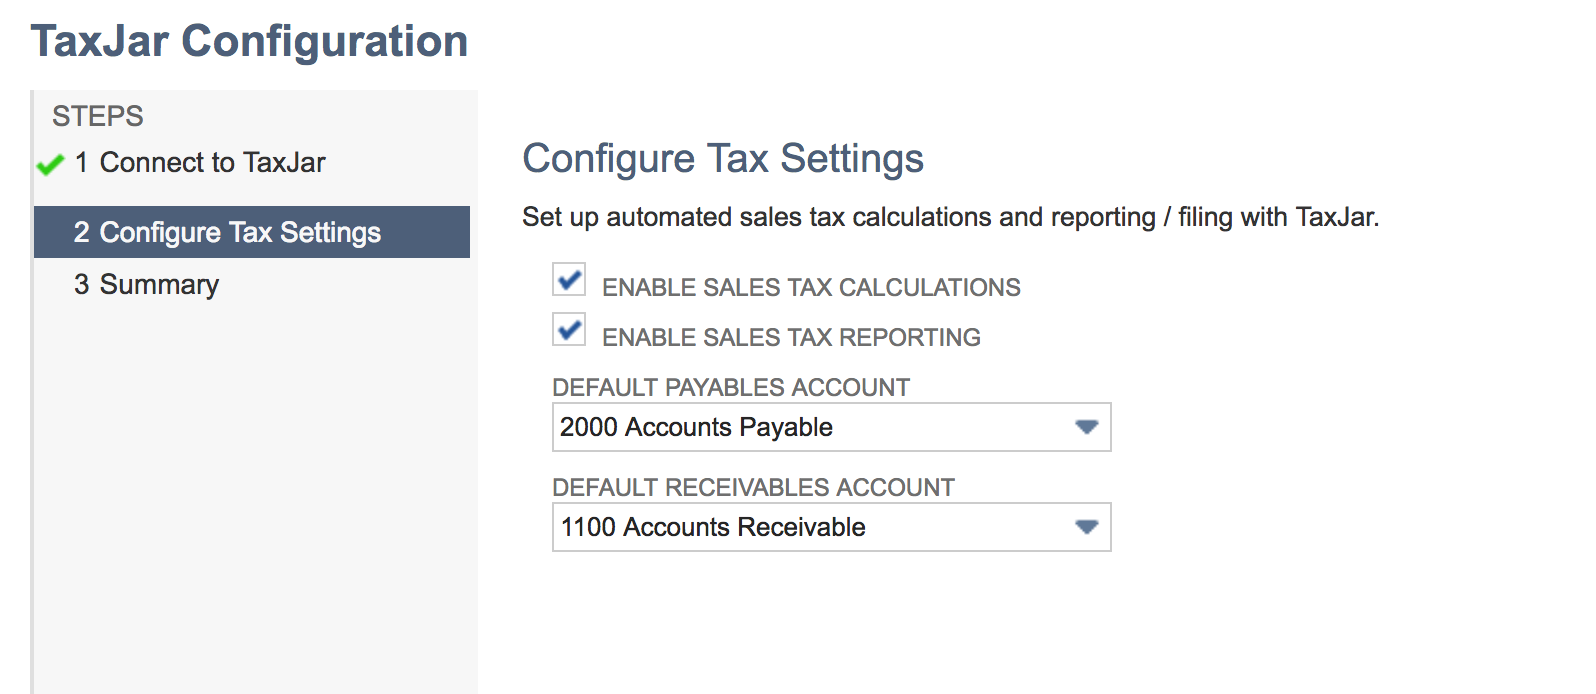
Task: Open Default Receivables Account dropdown arrow
Action: [x=1086, y=527]
